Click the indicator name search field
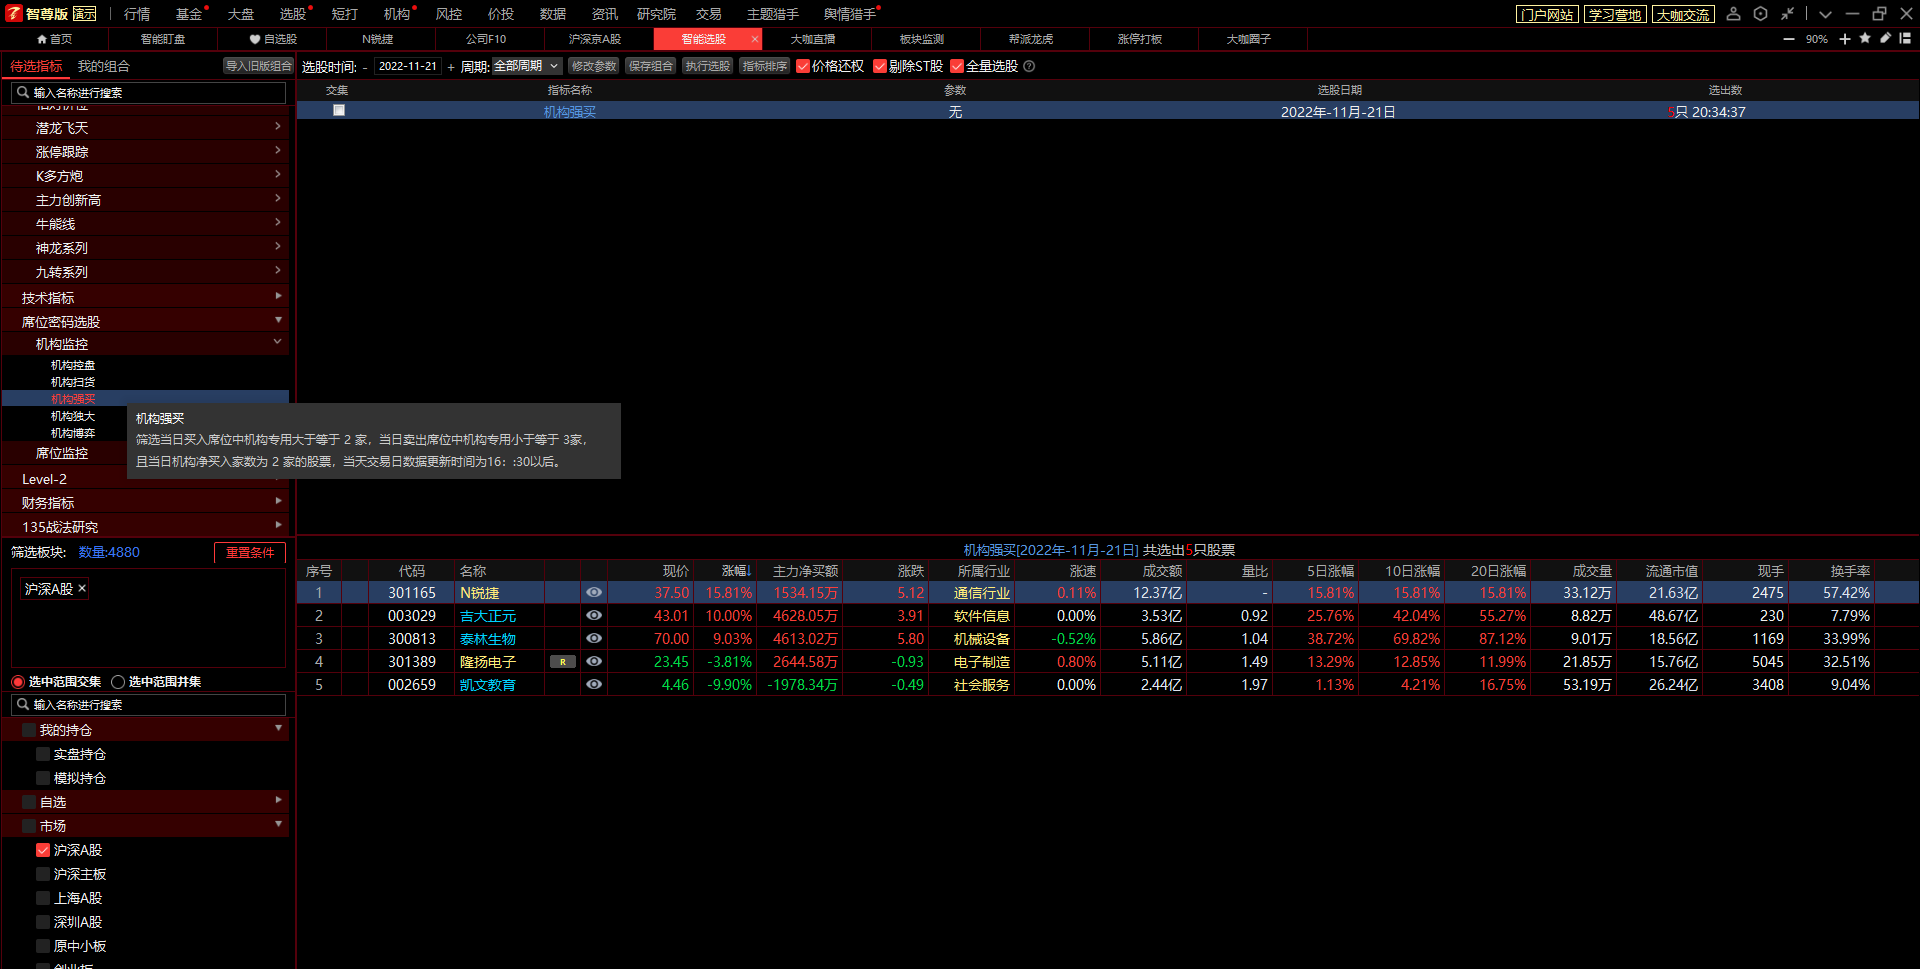This screenshot has width=1920, height=969. click(148, 92)
